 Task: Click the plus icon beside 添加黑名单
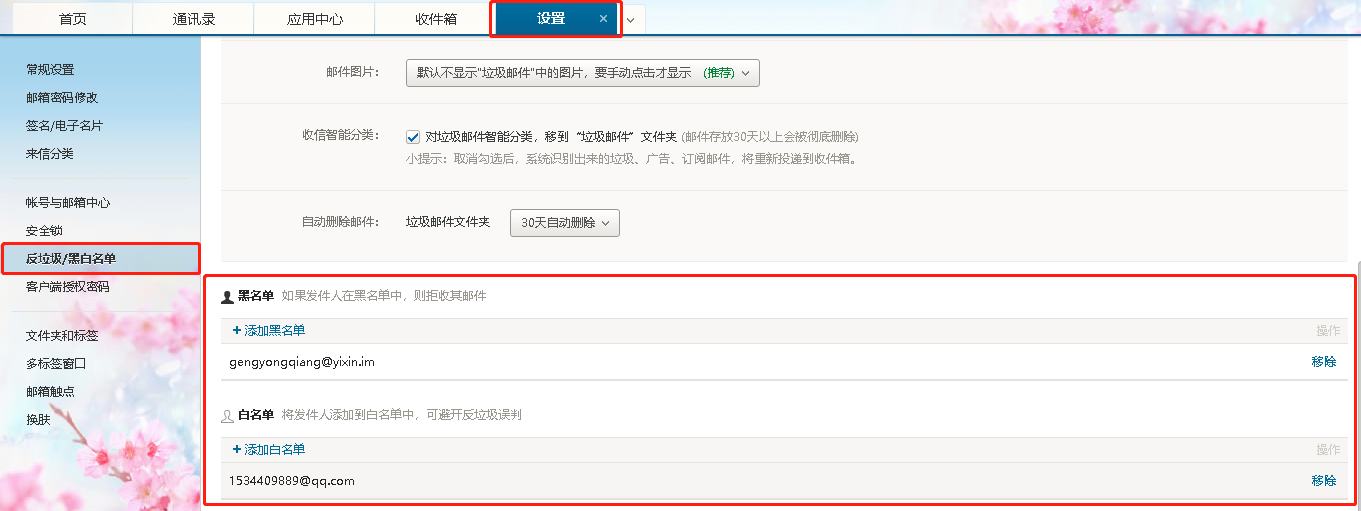[x=237, y=330]
